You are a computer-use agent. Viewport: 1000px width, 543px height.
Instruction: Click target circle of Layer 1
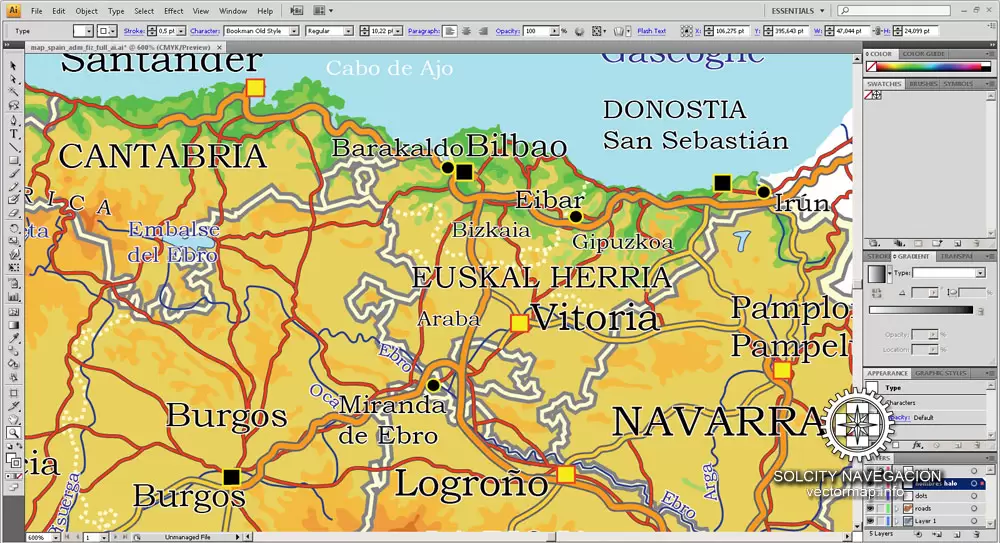coord(974,521)
